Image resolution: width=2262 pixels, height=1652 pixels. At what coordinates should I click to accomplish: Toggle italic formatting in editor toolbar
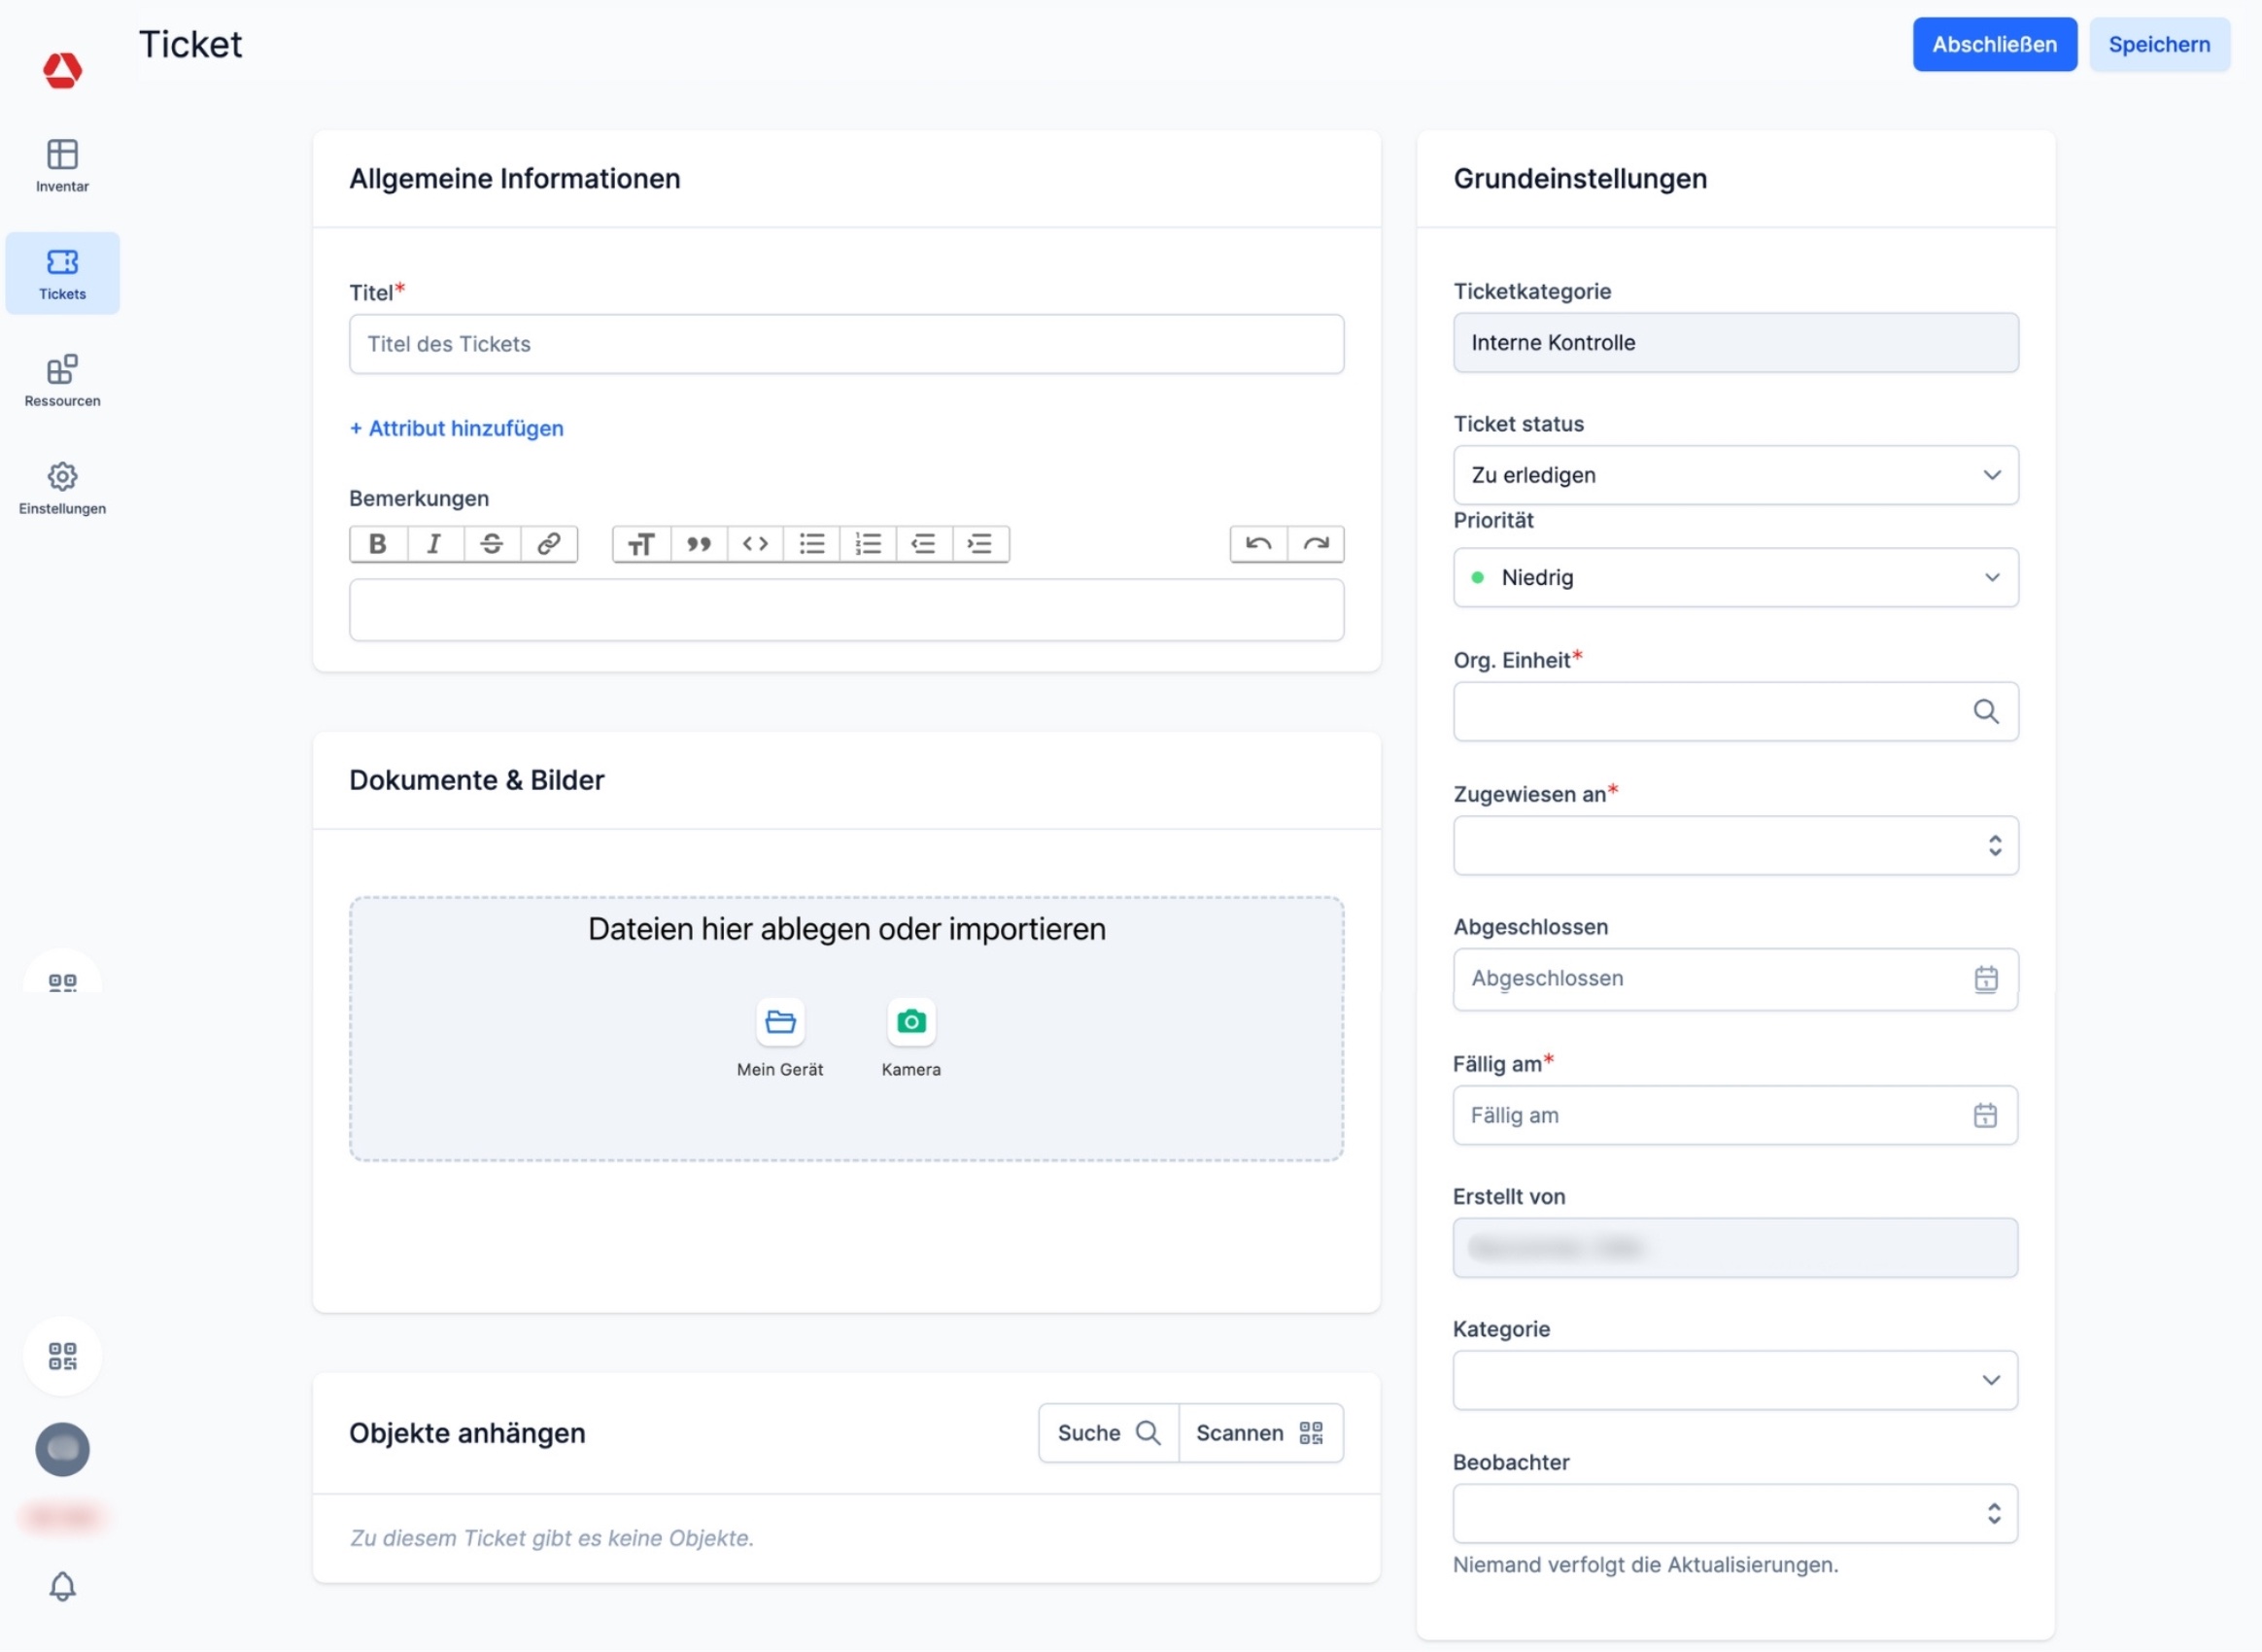pos(434,544)
